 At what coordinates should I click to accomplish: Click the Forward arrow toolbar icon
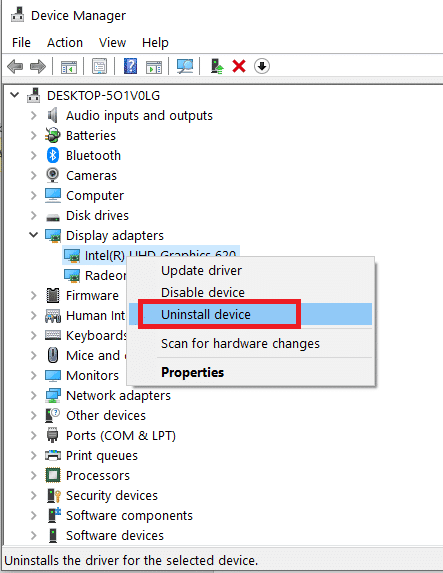coord(38,67)
